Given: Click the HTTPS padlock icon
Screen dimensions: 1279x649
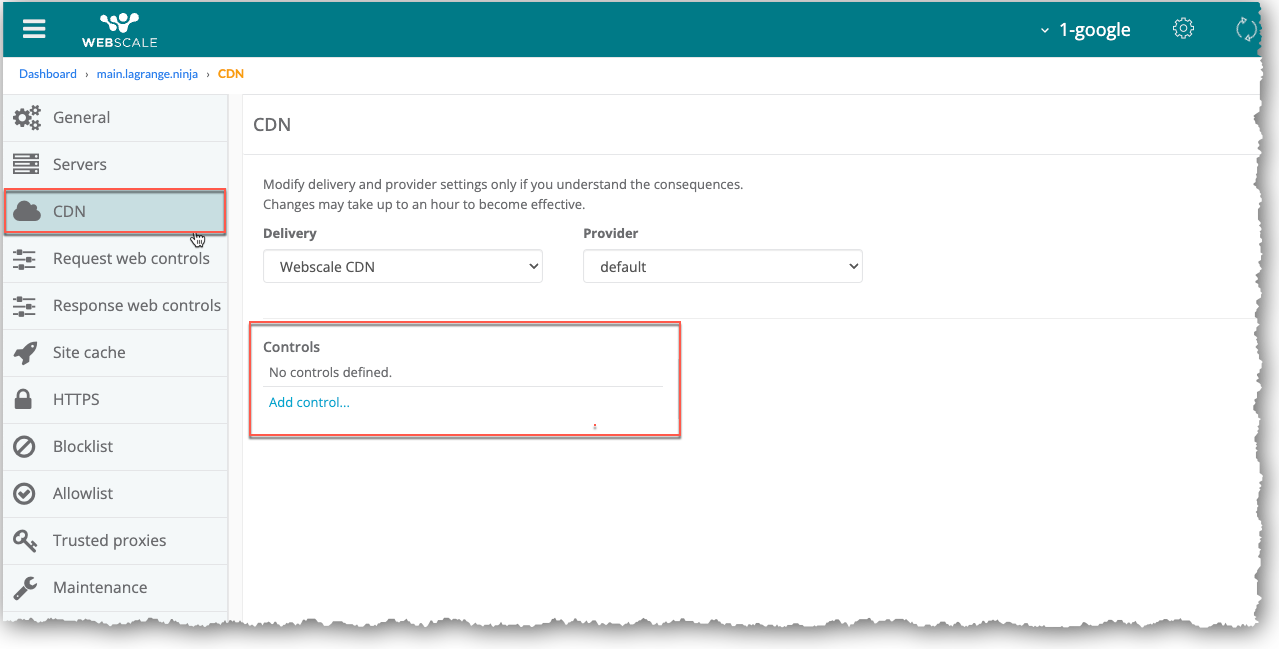Looking at the screenshot, I should [x=25, y=400].
